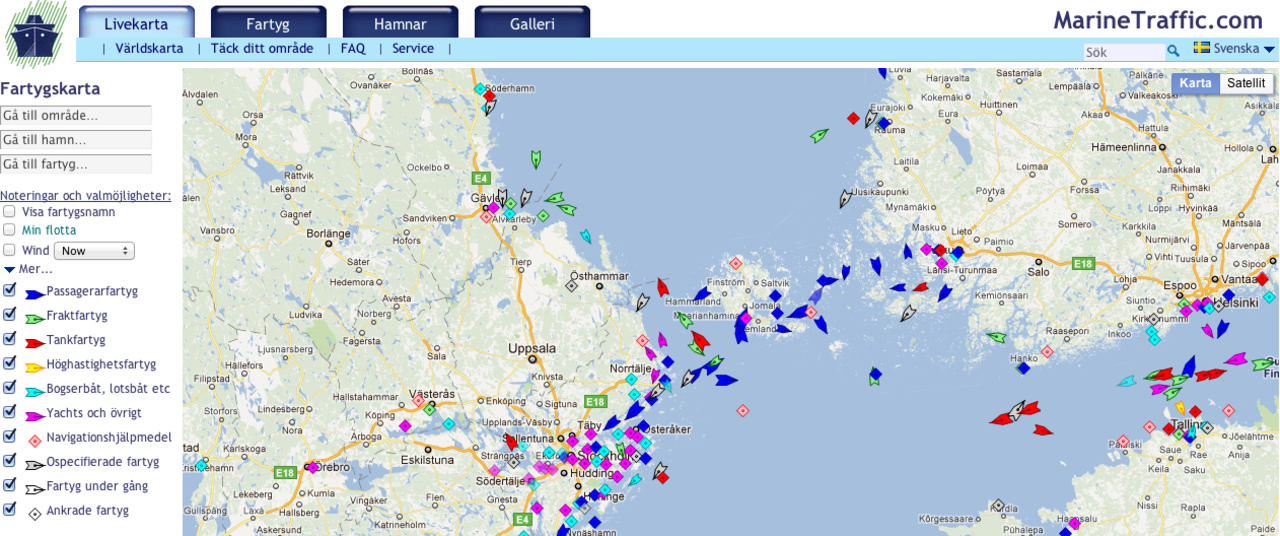Click the blue Passagerarfartyg legend icon

[x=34, y=294]
